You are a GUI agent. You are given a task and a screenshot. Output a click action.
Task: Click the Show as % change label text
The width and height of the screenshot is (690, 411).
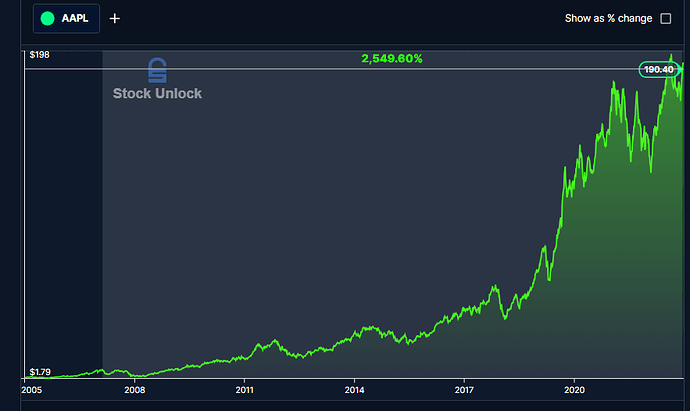pos(608,18)
